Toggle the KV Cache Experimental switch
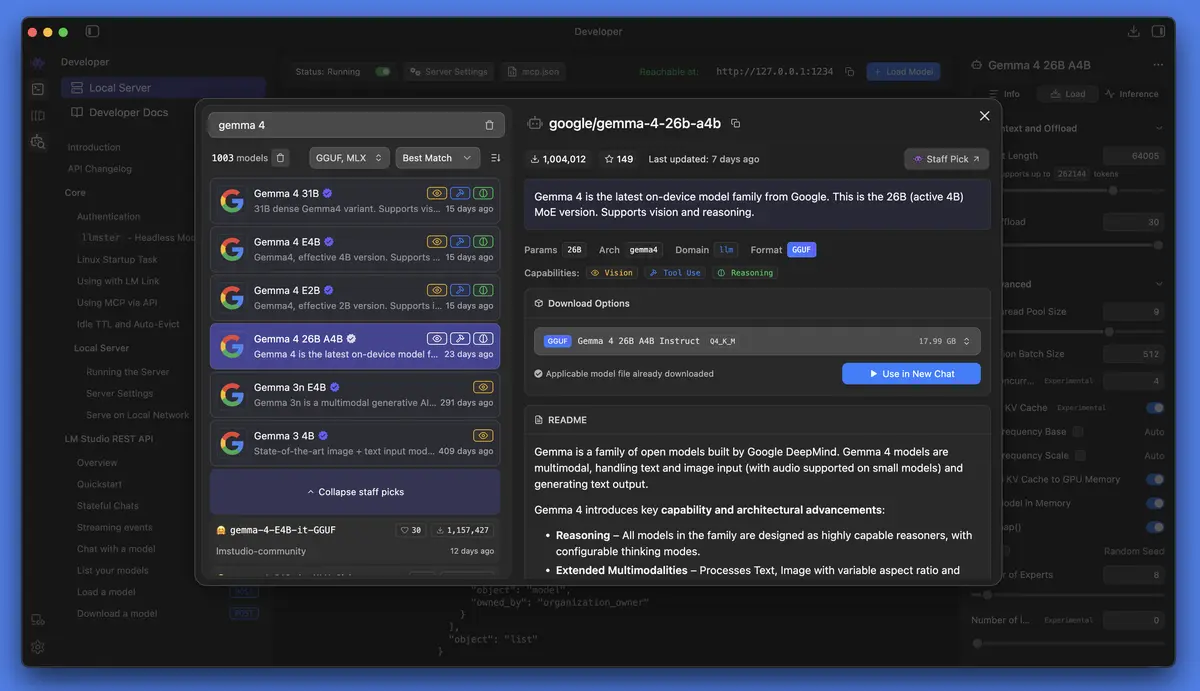This screenshot has width=1200, height=691. [x=1155, y=407]
